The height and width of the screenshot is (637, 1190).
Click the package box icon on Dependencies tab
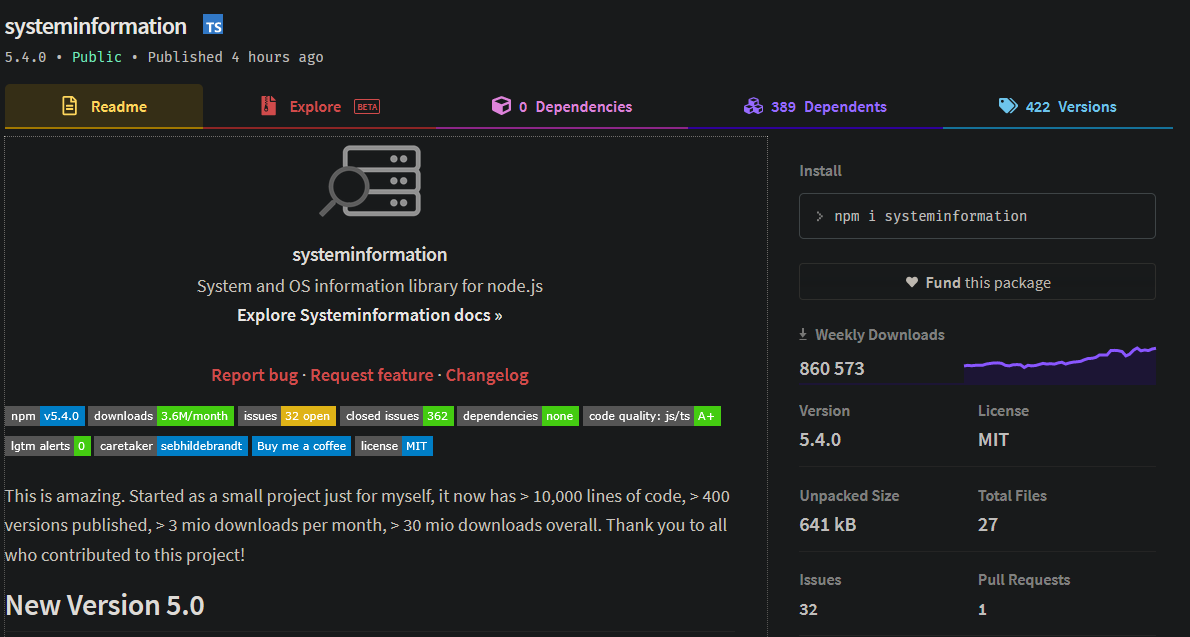pyautogui.click(x=502, y=105)
